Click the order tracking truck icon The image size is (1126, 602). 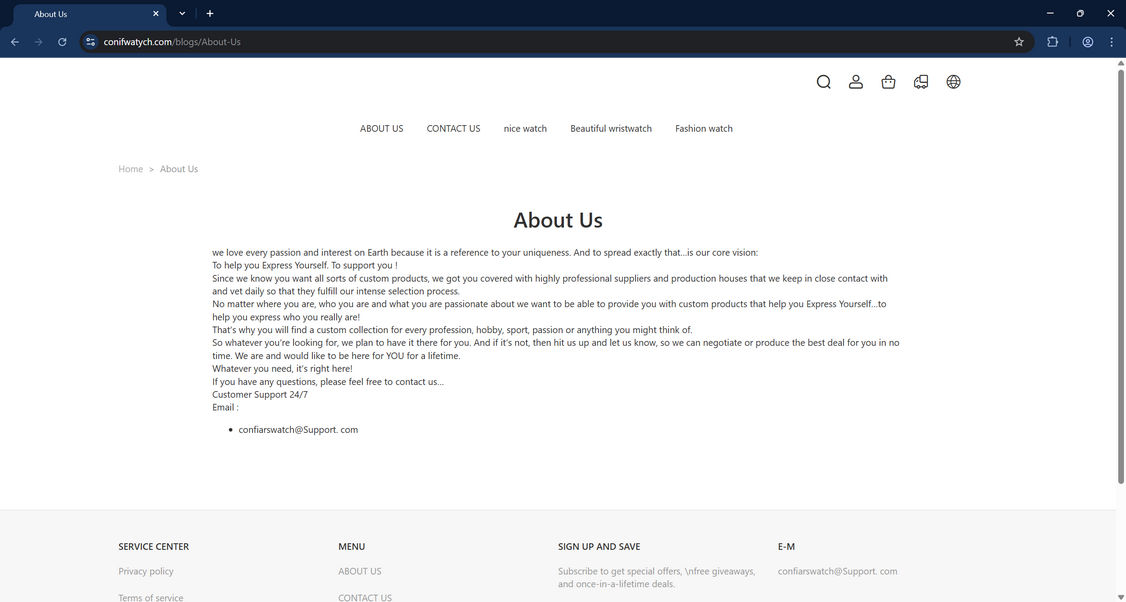921,82
